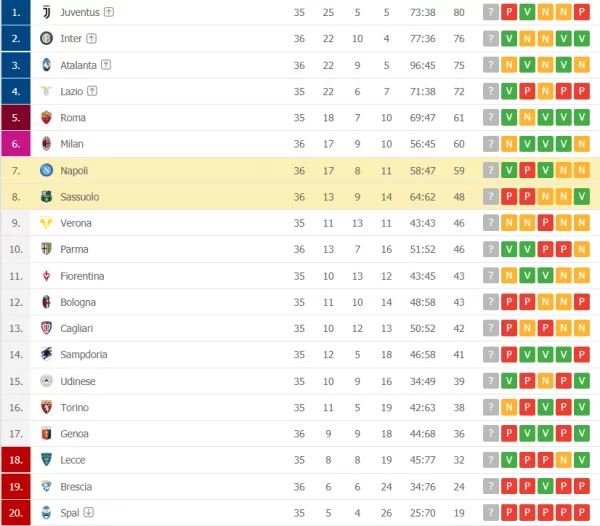600x526 pixels.
Task: Open the Milan team page link
Action: (72, 144)
